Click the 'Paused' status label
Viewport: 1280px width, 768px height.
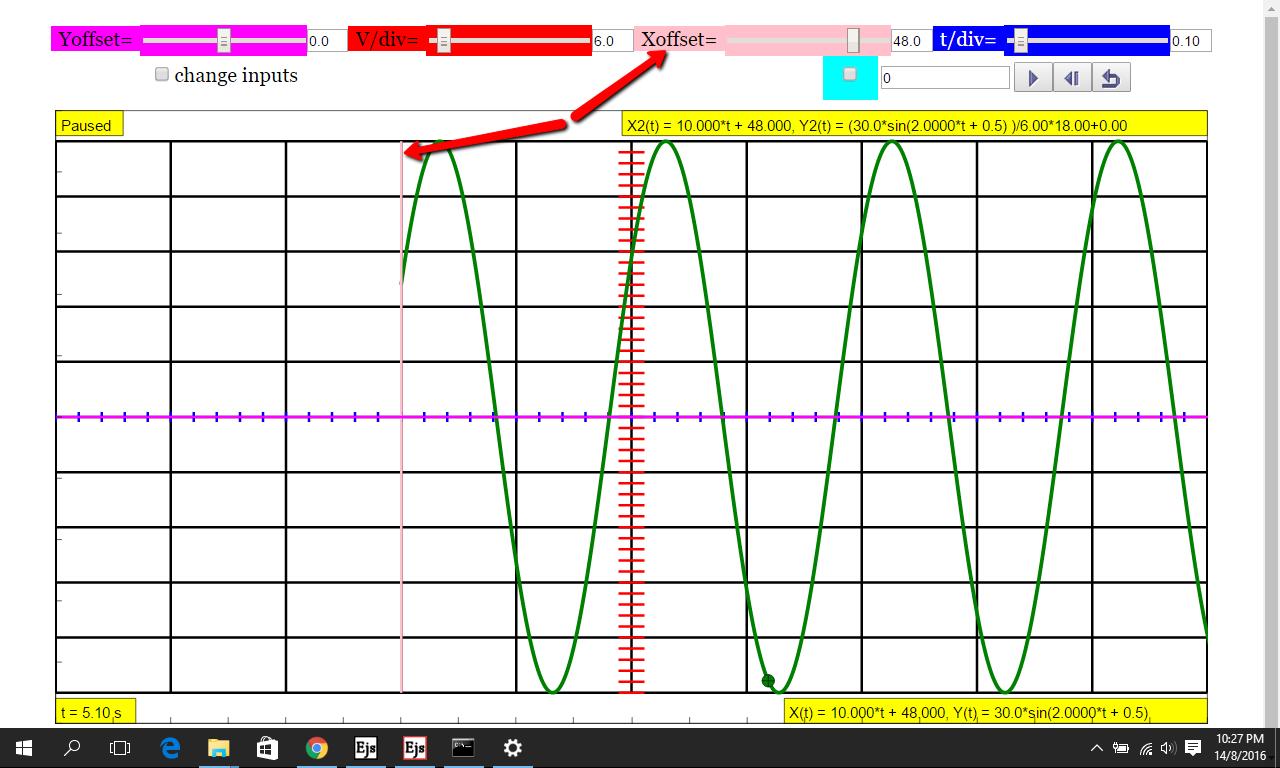[89, 125]
